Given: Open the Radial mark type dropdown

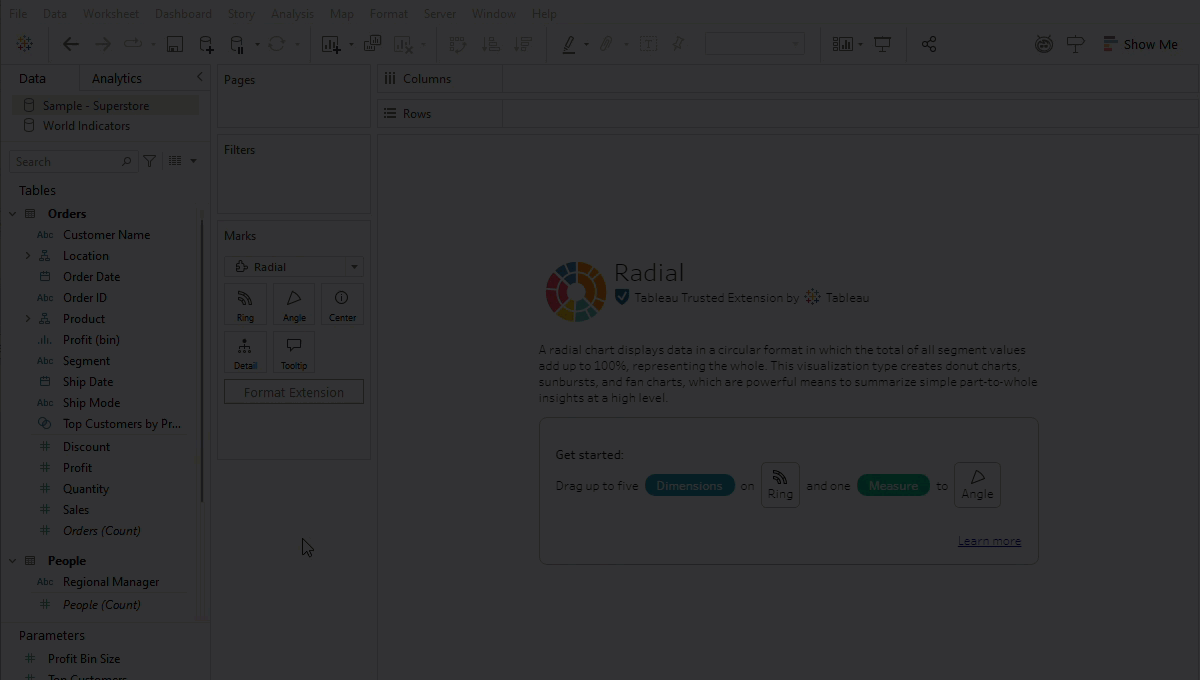Looking at the screenshot, I should 294,267.
